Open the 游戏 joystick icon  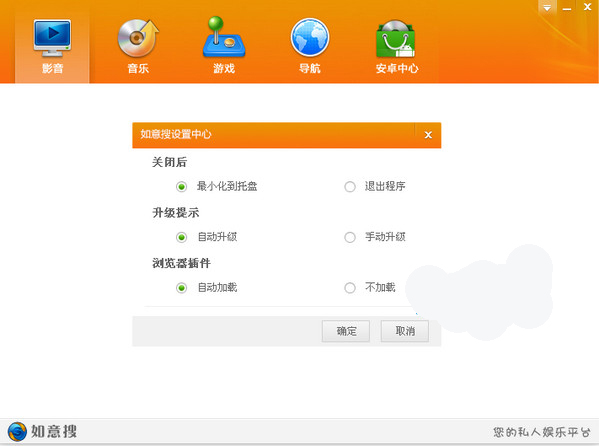[x=224, y=37]
